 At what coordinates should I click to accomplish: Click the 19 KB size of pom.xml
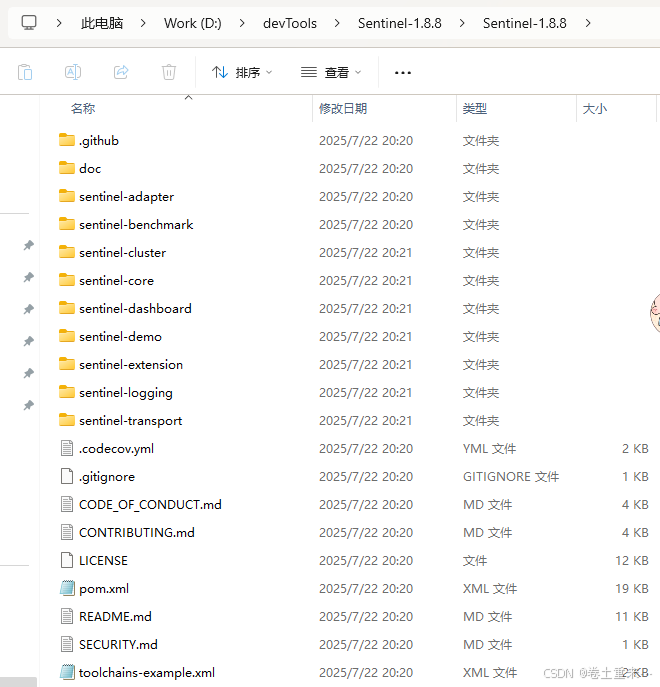[632, 588]
